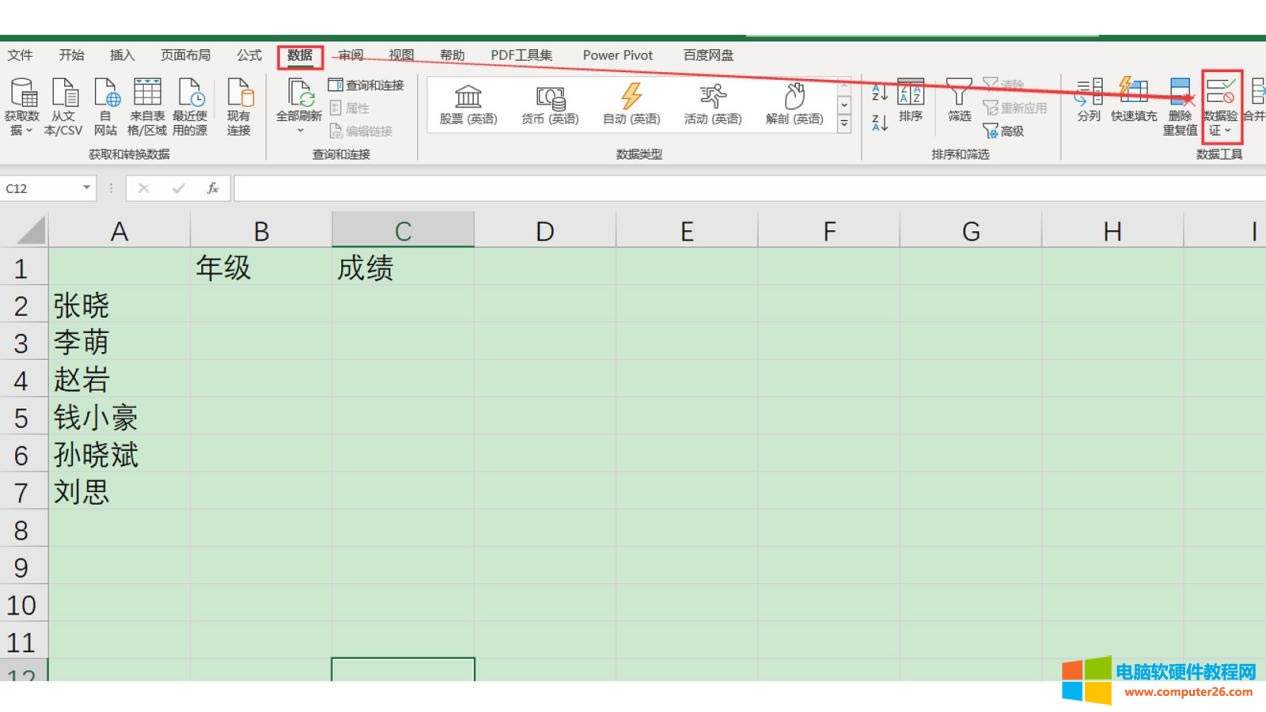
Task: Apply the 筛选 filter funnel
Action: click(x=959, y=101)
